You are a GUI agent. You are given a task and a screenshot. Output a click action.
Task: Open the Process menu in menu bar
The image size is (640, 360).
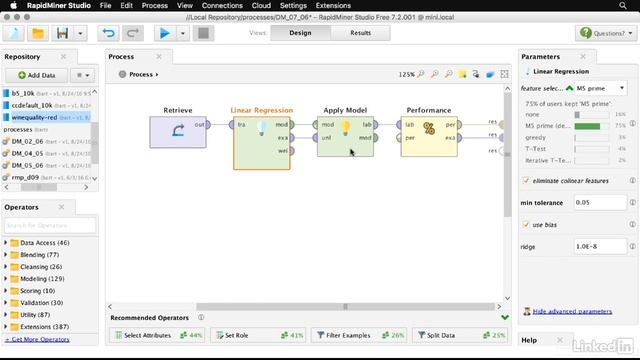click(154, 5)
